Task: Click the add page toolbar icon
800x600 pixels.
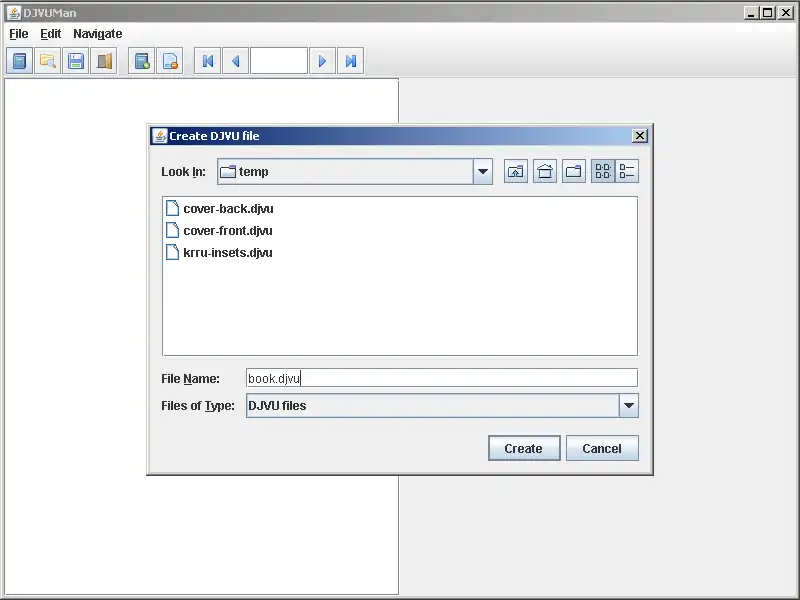Action: pos(141,61)
